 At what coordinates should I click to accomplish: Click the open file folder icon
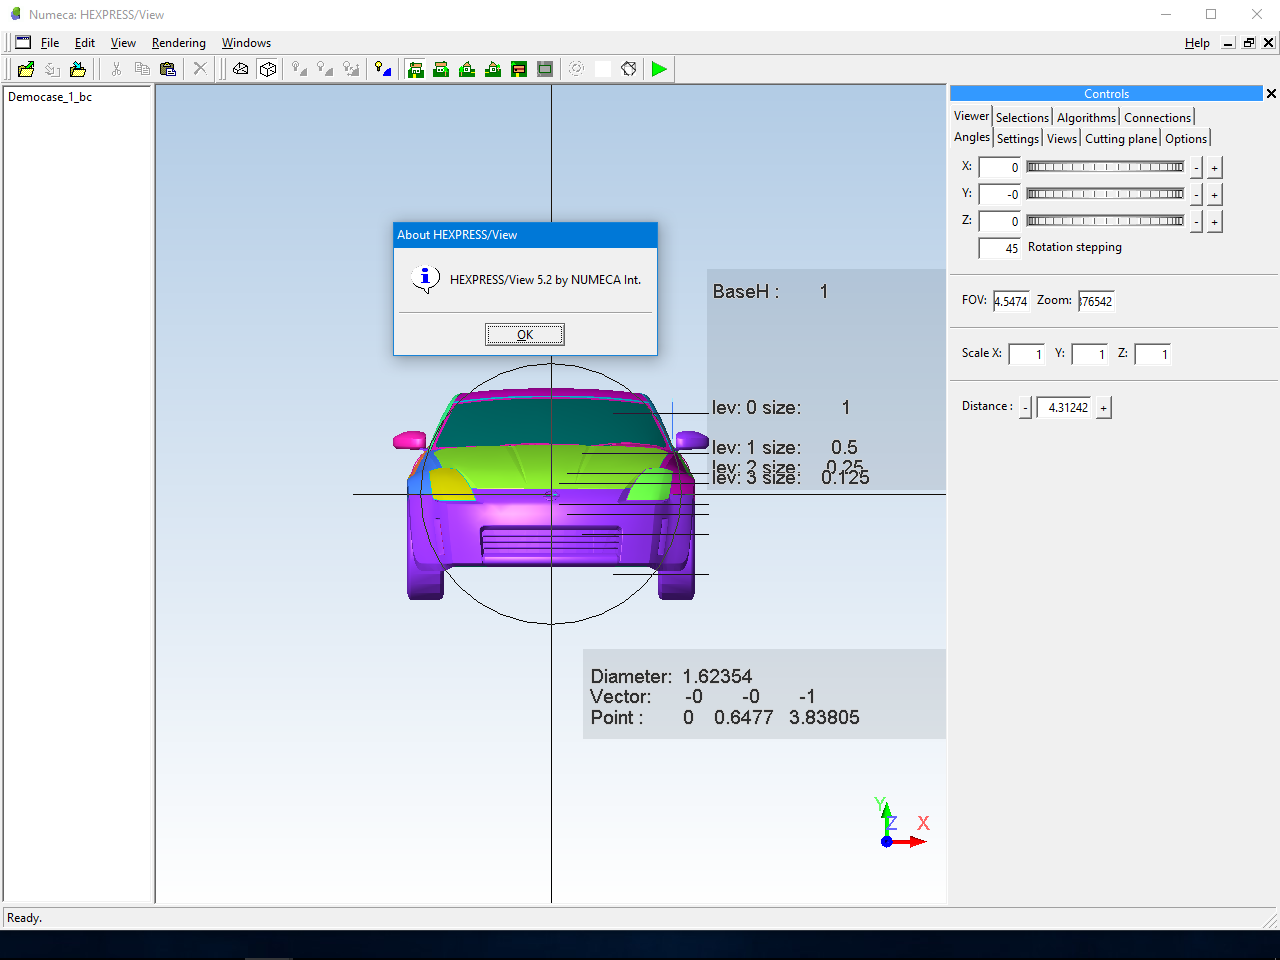pos(26,69)
